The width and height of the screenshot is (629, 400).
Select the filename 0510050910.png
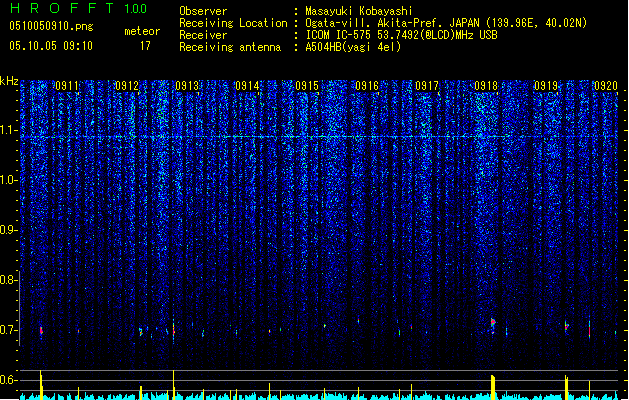(51, 26)
